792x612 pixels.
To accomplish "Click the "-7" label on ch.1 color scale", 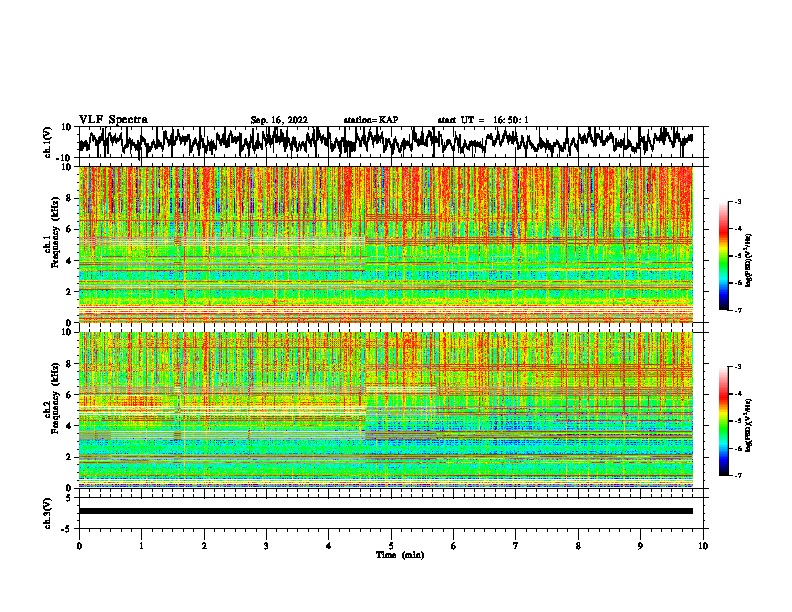I will (737, 310).
